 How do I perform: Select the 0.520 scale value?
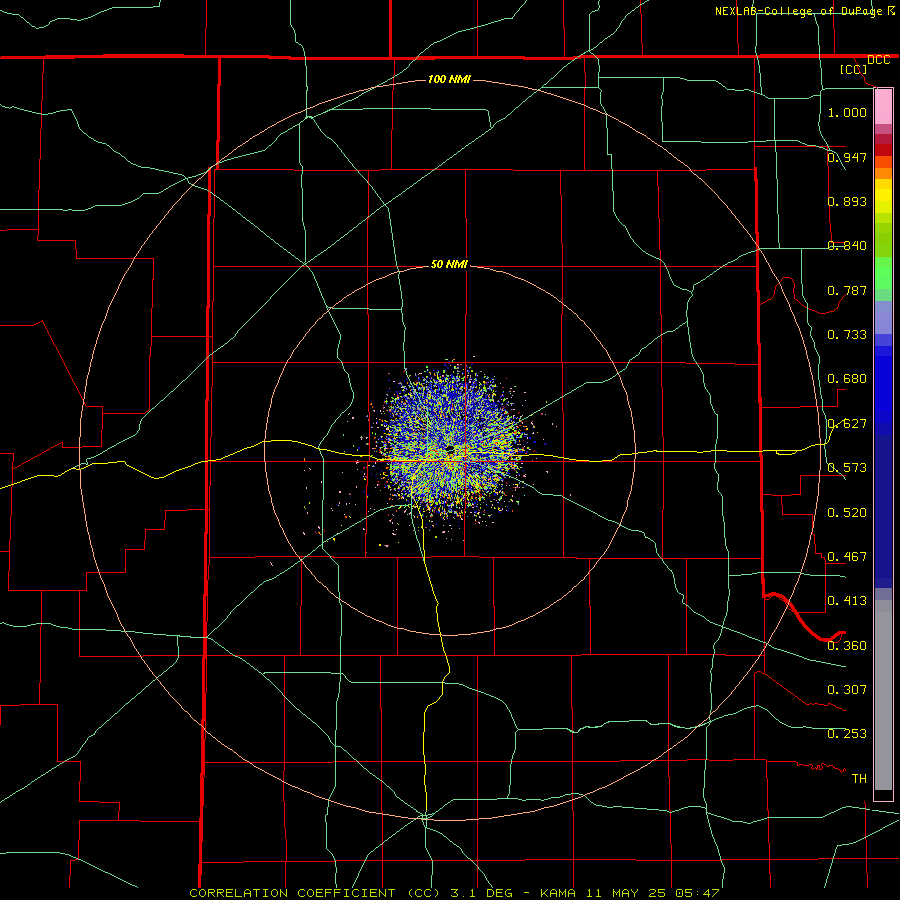click(847, 512)
